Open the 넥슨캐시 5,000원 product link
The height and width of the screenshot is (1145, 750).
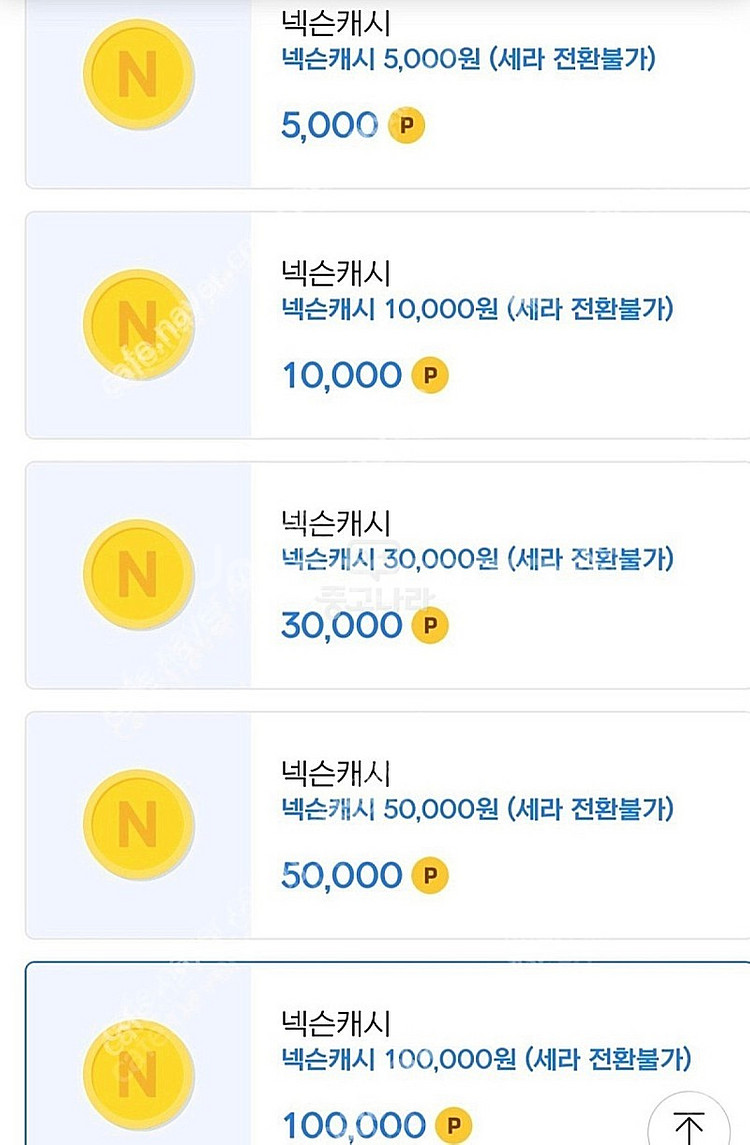(468, 59)
